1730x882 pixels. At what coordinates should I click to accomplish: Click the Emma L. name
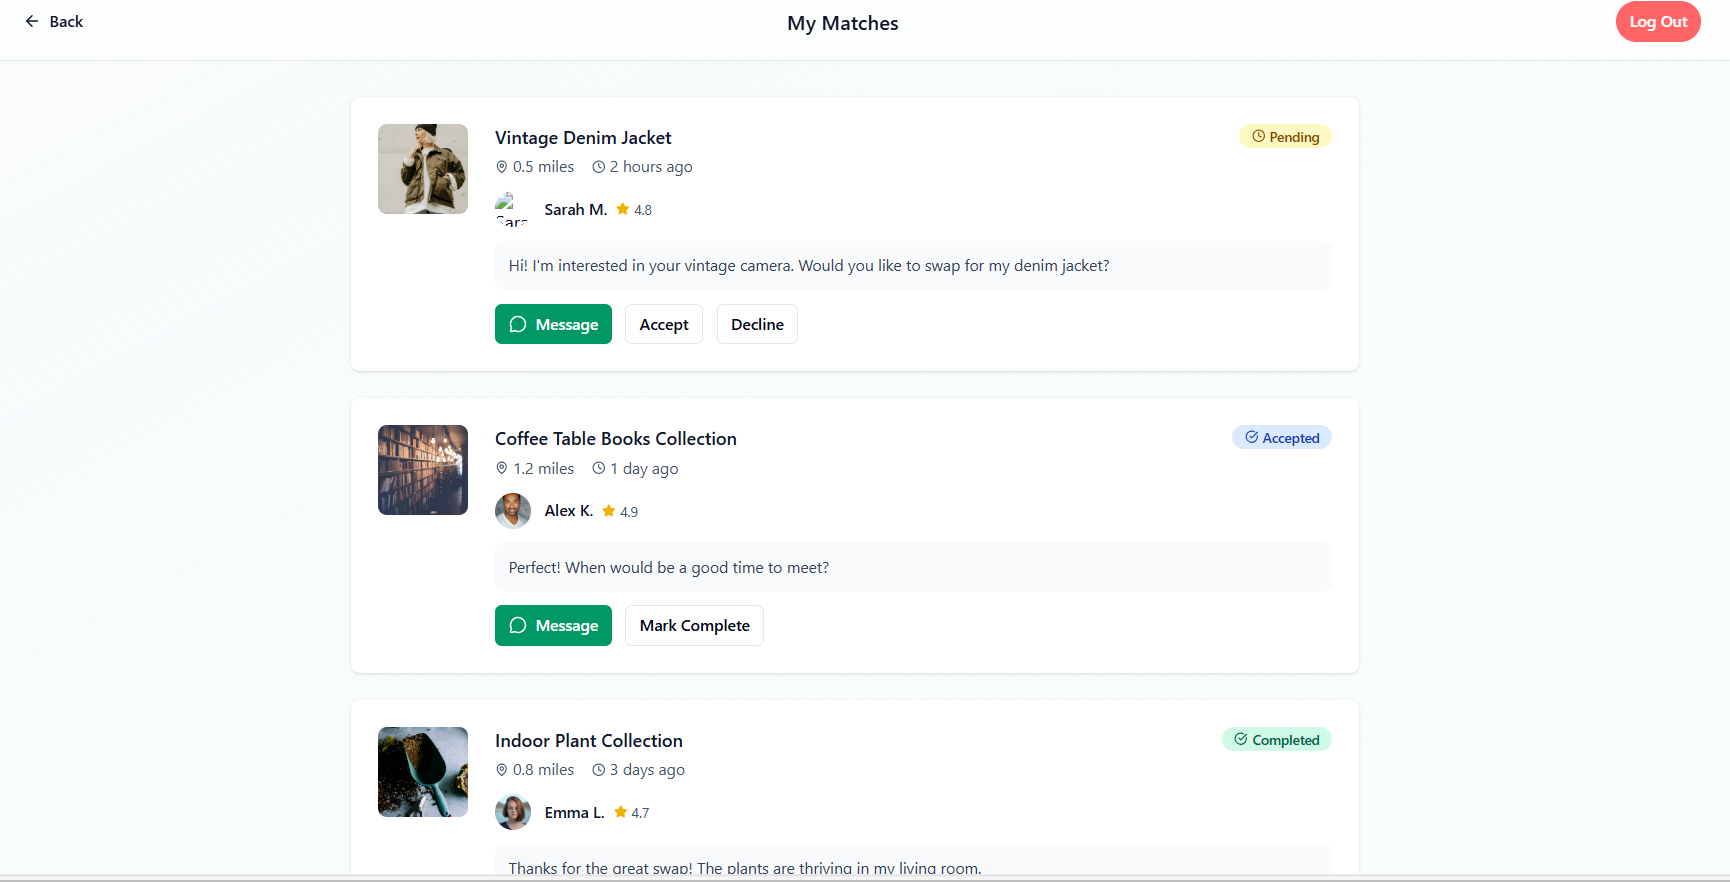(575, 813)
